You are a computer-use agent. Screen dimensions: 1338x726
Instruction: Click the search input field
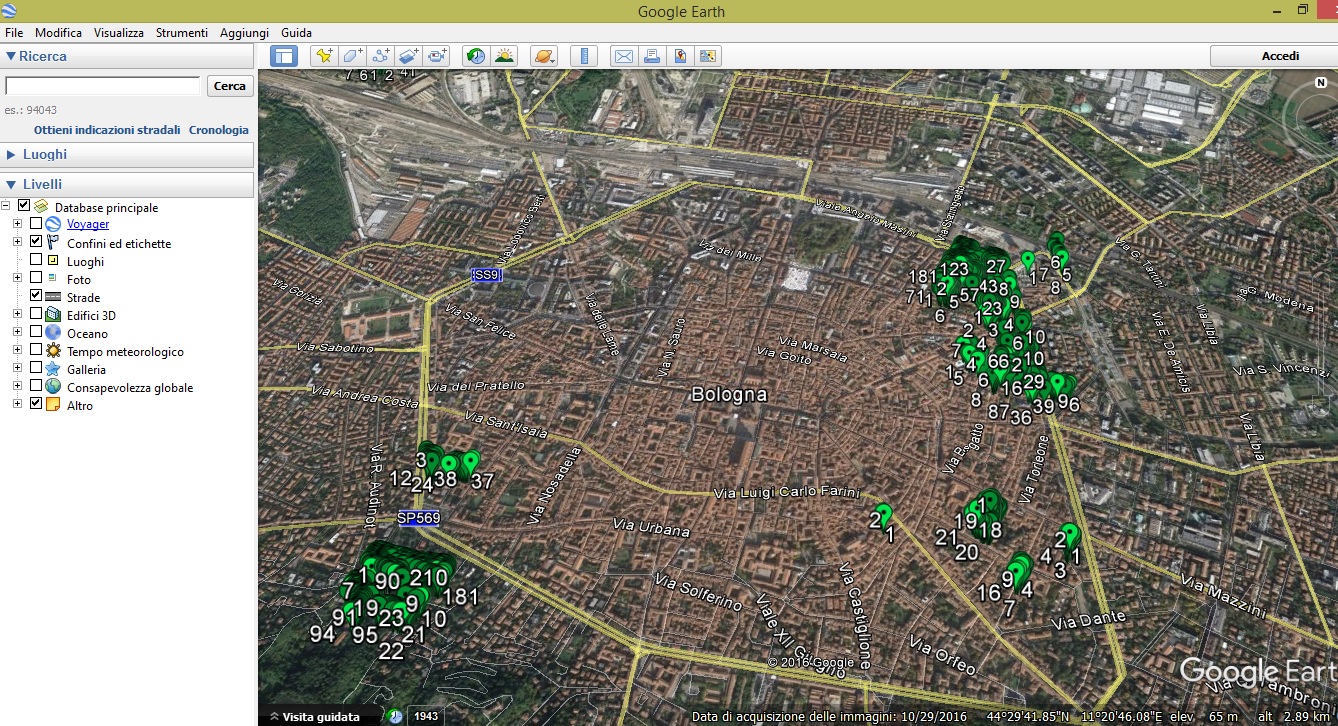103,86
